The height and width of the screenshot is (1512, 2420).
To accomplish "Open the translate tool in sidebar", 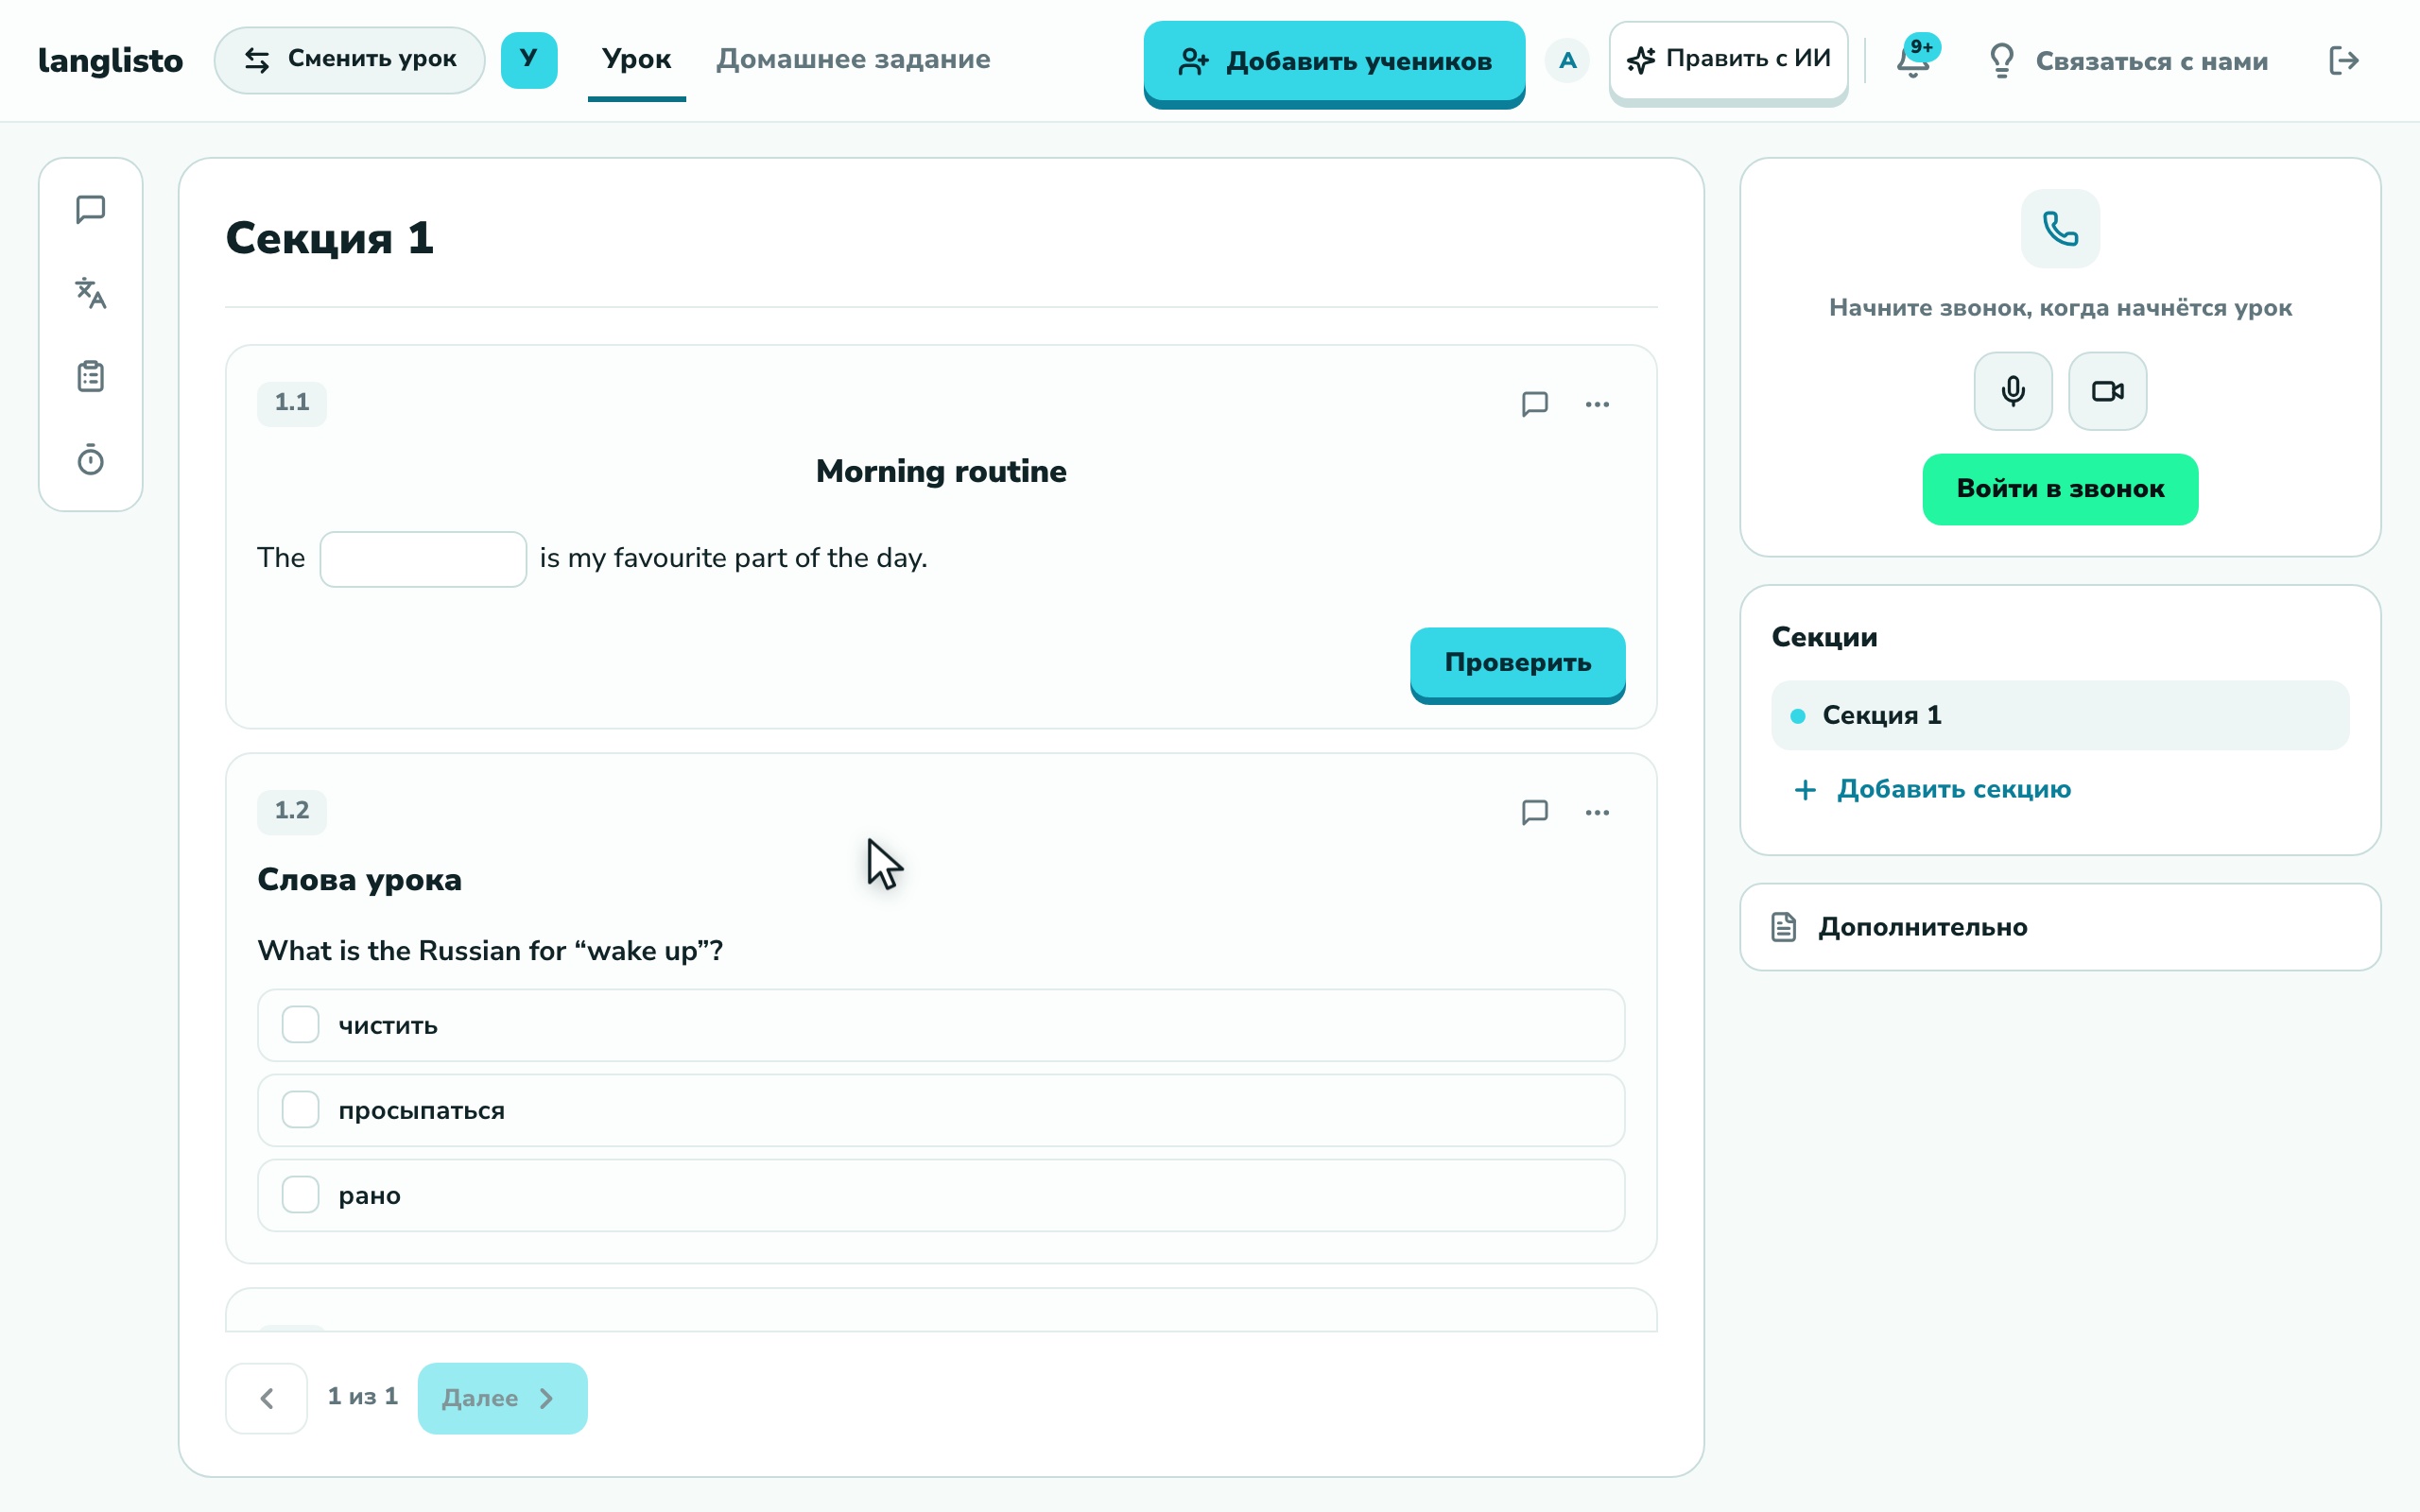I will pyautogui.click(x=91, y=293).
